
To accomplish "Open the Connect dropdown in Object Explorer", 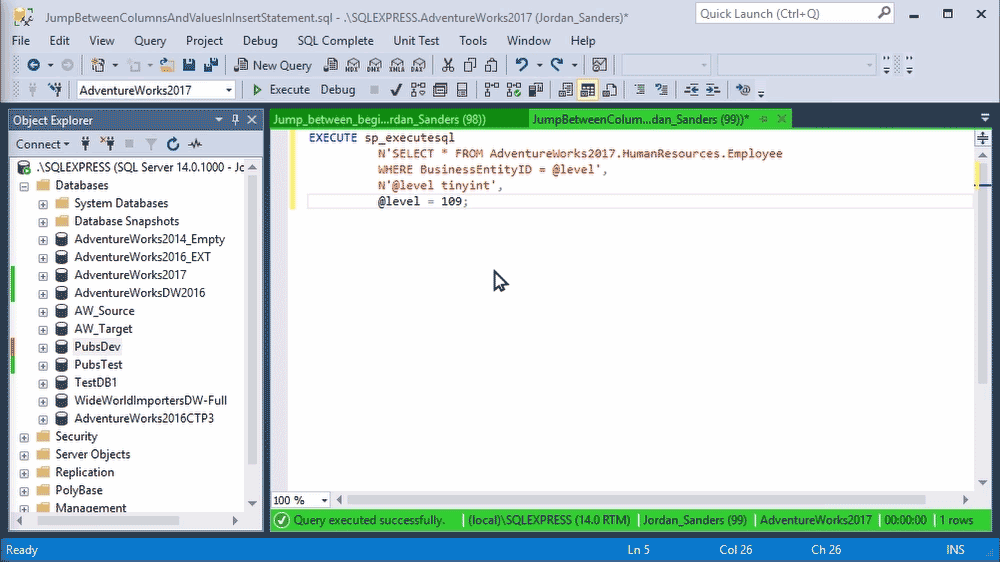I will 42,144.
